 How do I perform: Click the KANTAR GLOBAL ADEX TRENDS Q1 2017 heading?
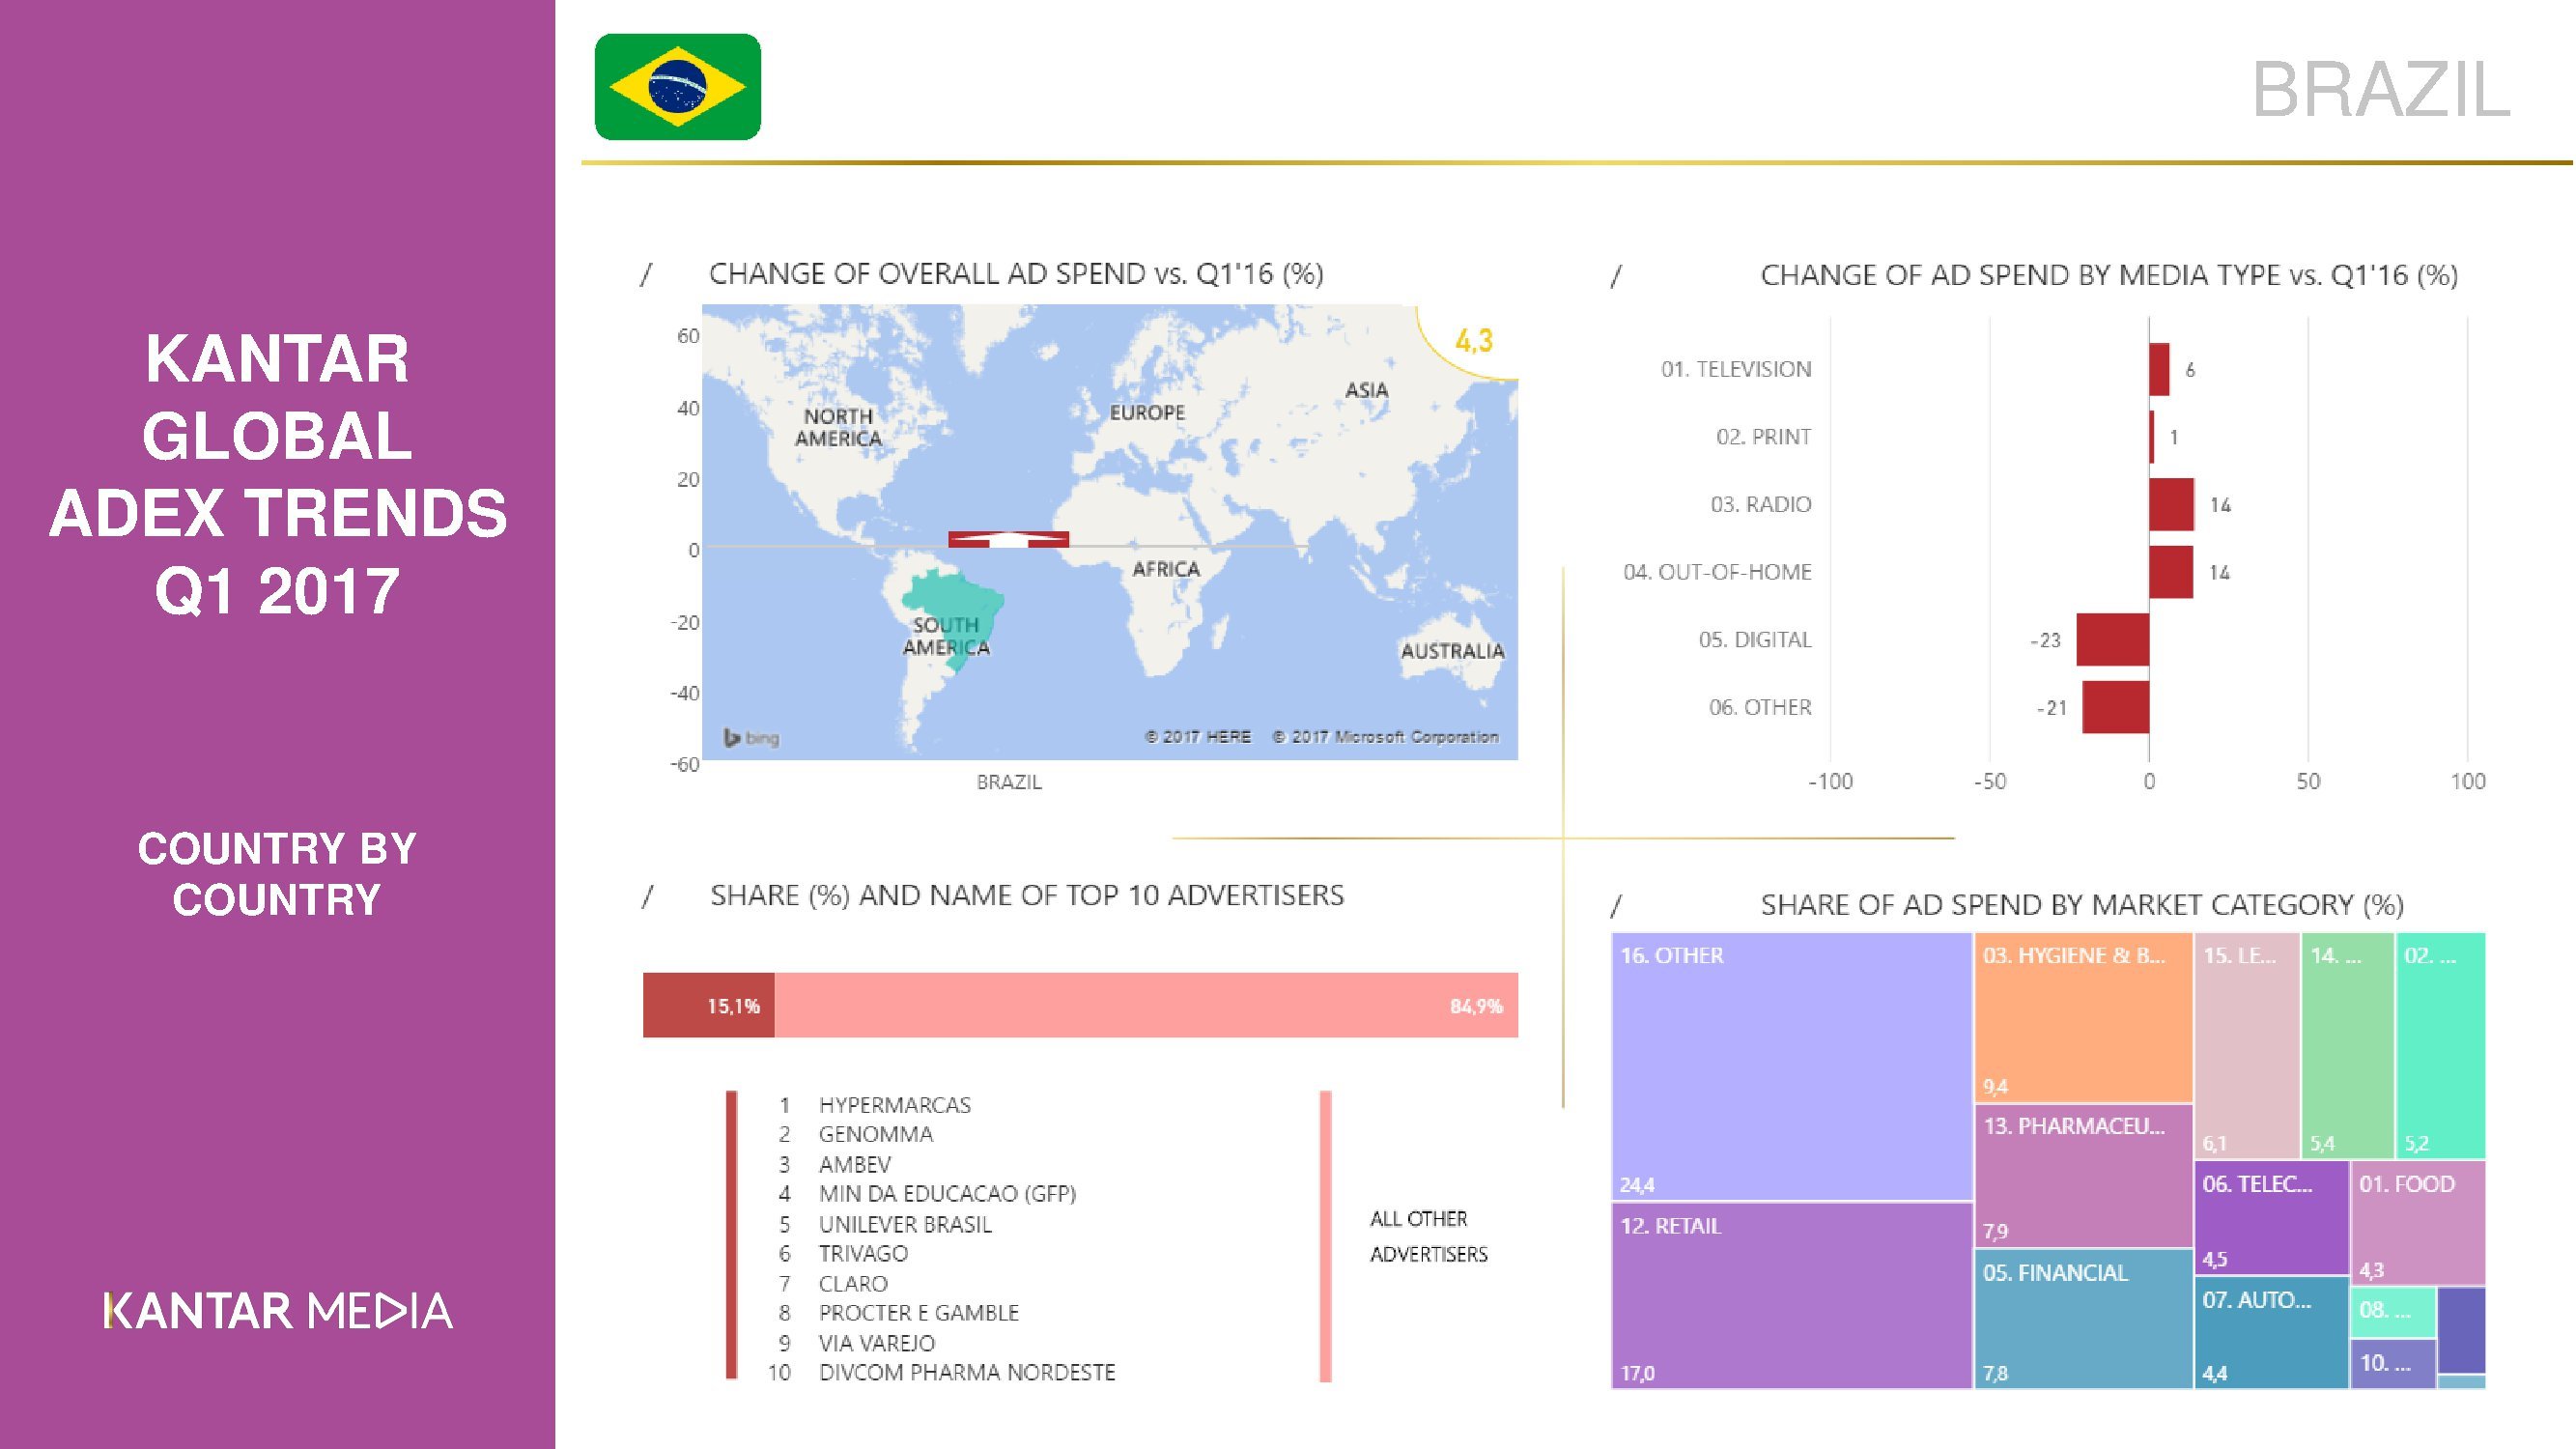coord(278,474)
